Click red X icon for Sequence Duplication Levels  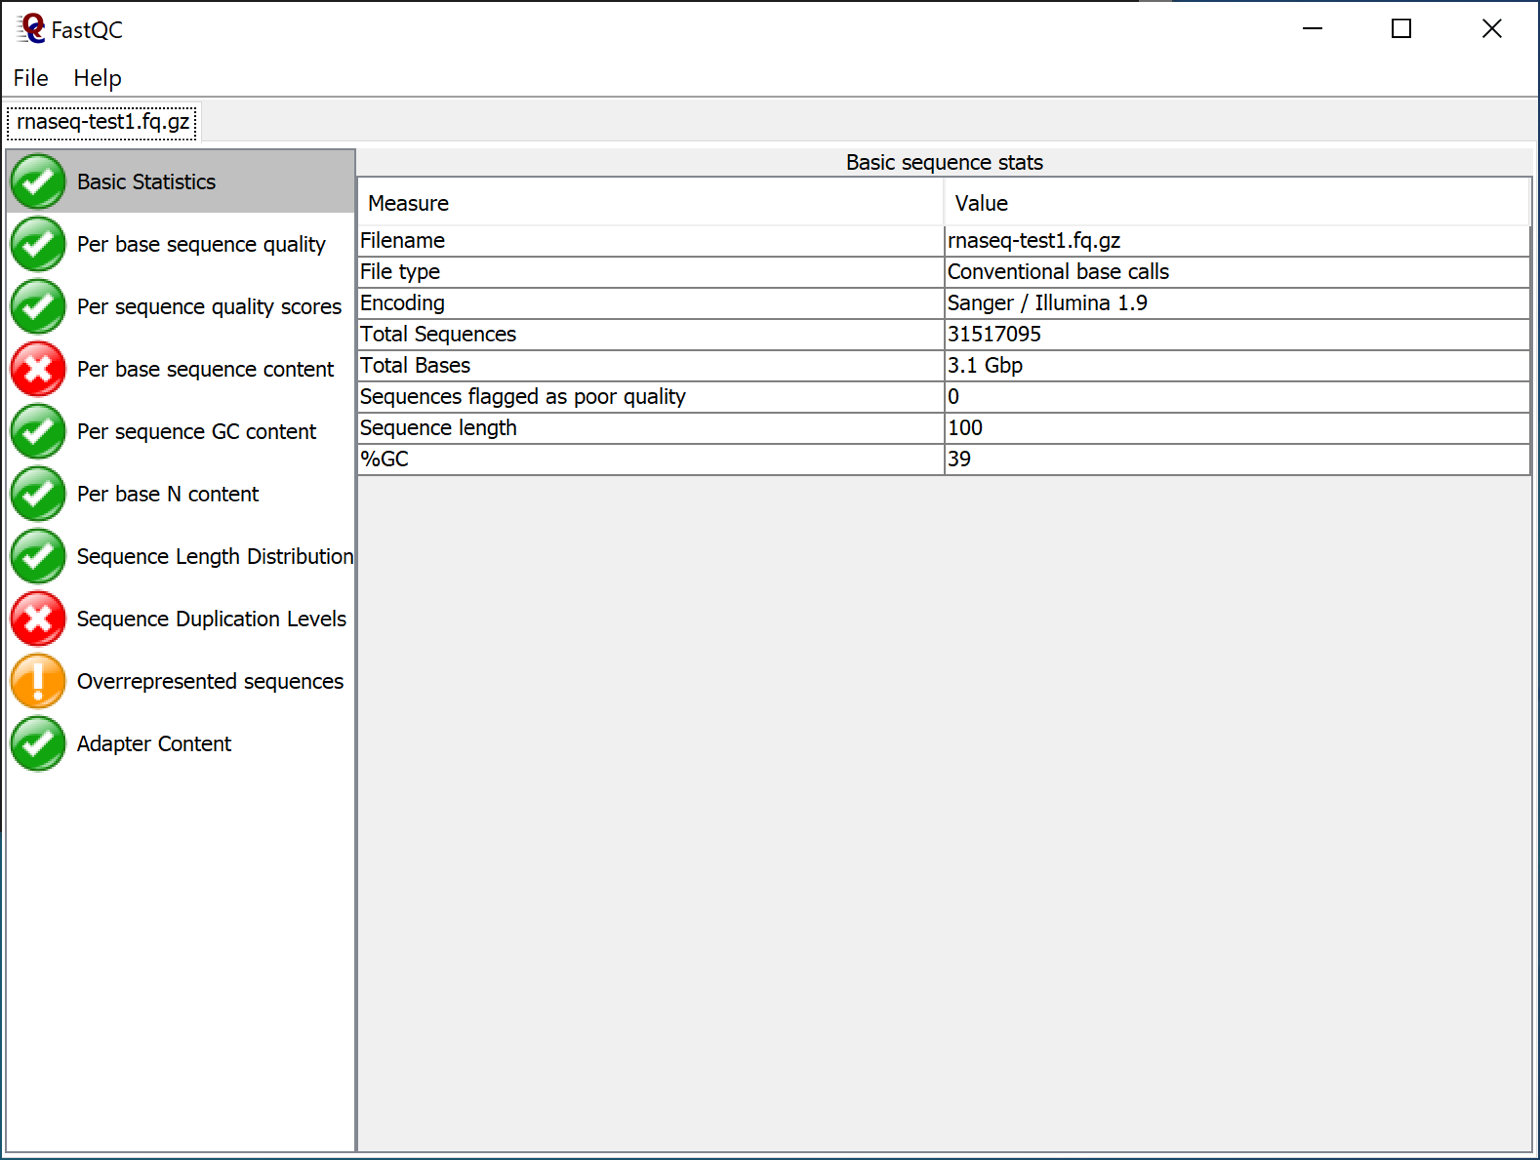click(38, 619)
